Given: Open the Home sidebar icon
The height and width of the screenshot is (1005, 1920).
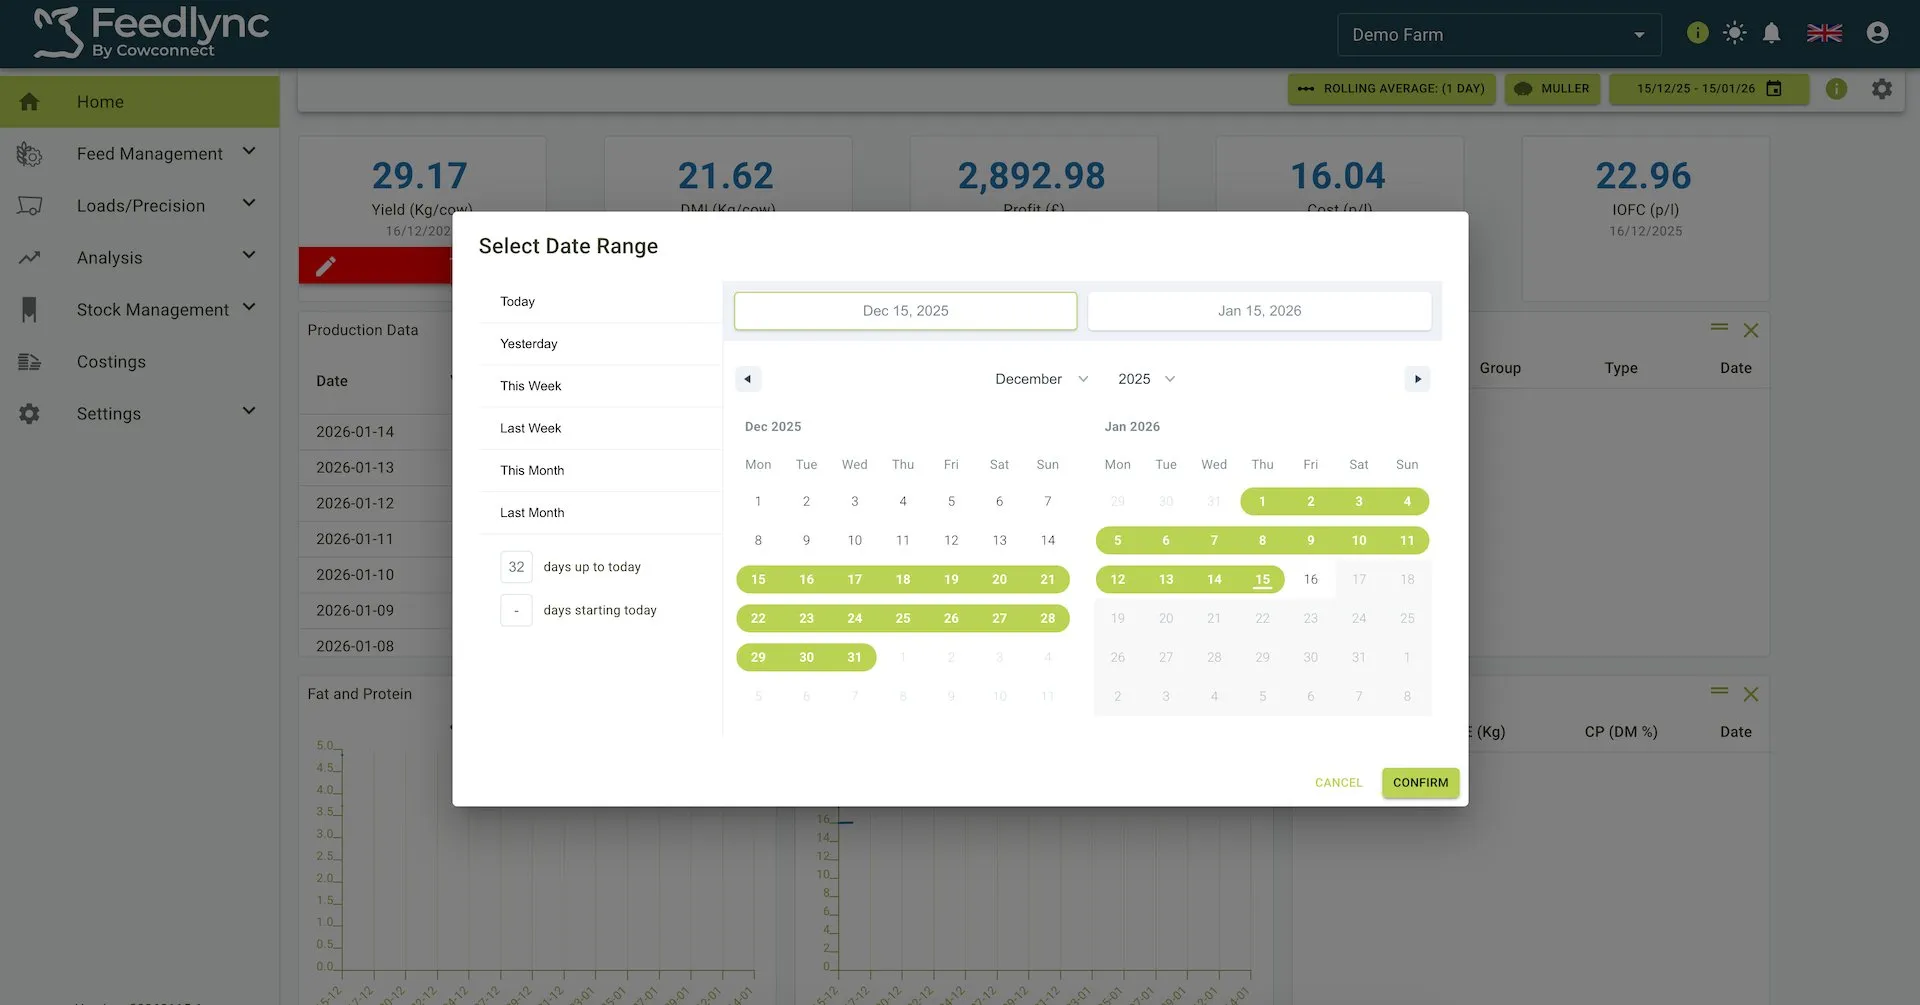Looking at the screenshot, I should click(x=30, y=102).
